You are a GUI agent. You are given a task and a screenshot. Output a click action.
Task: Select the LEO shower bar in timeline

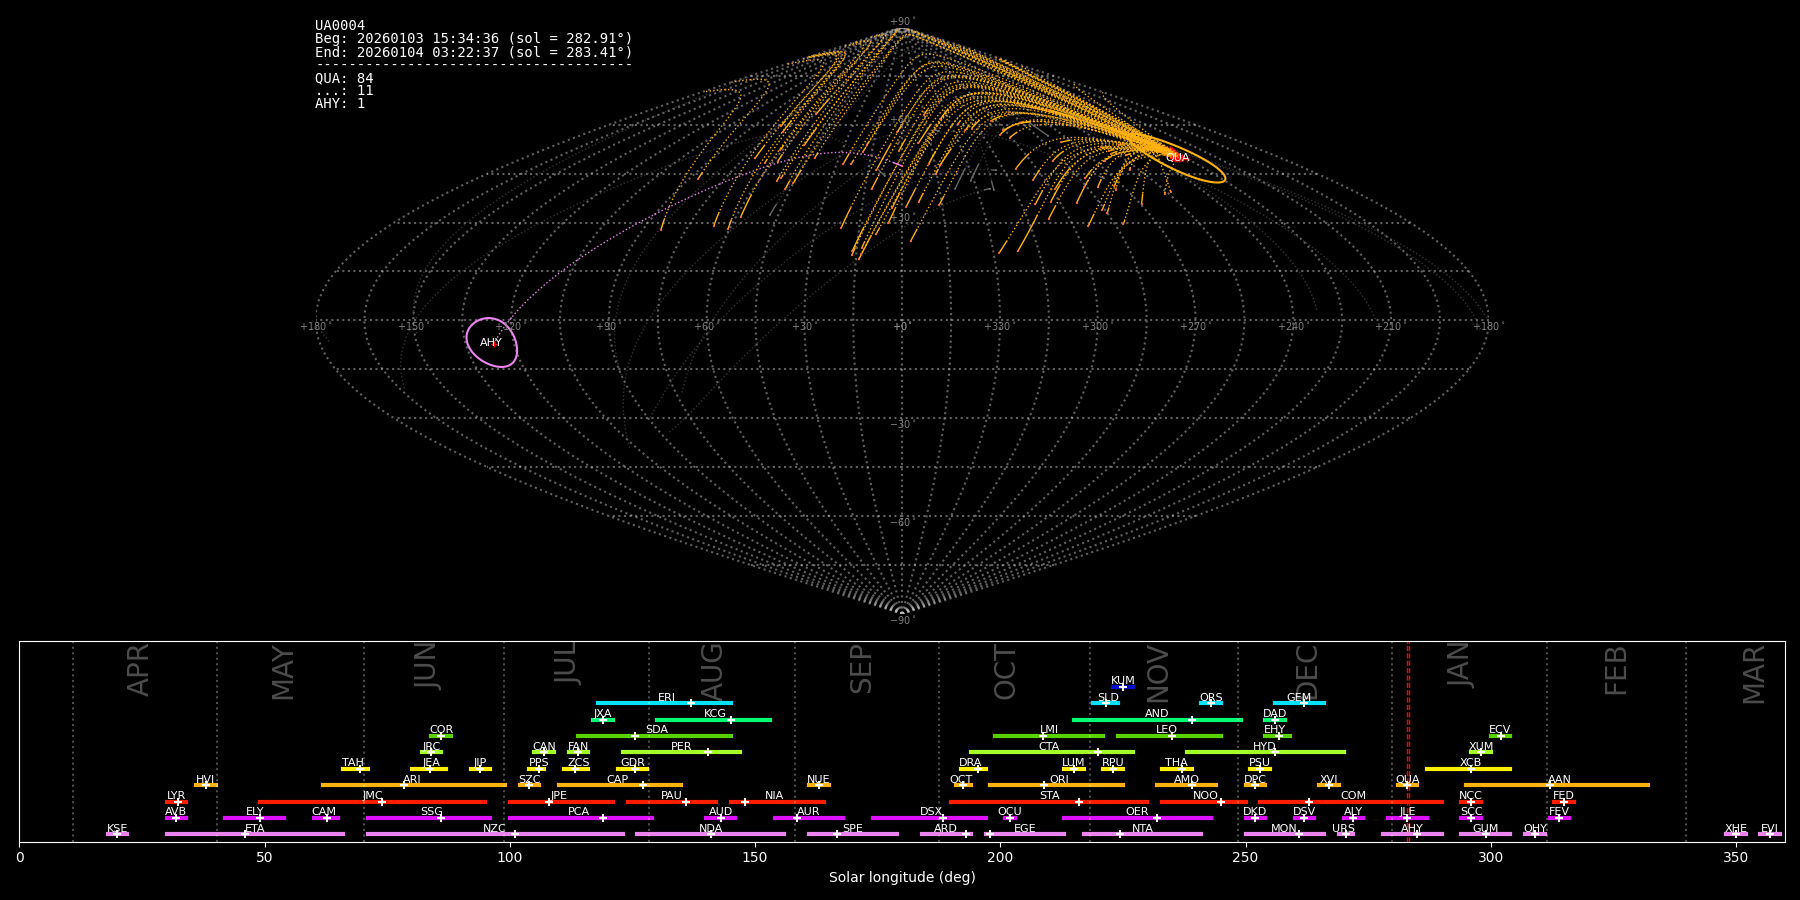tap(1168, 736)
